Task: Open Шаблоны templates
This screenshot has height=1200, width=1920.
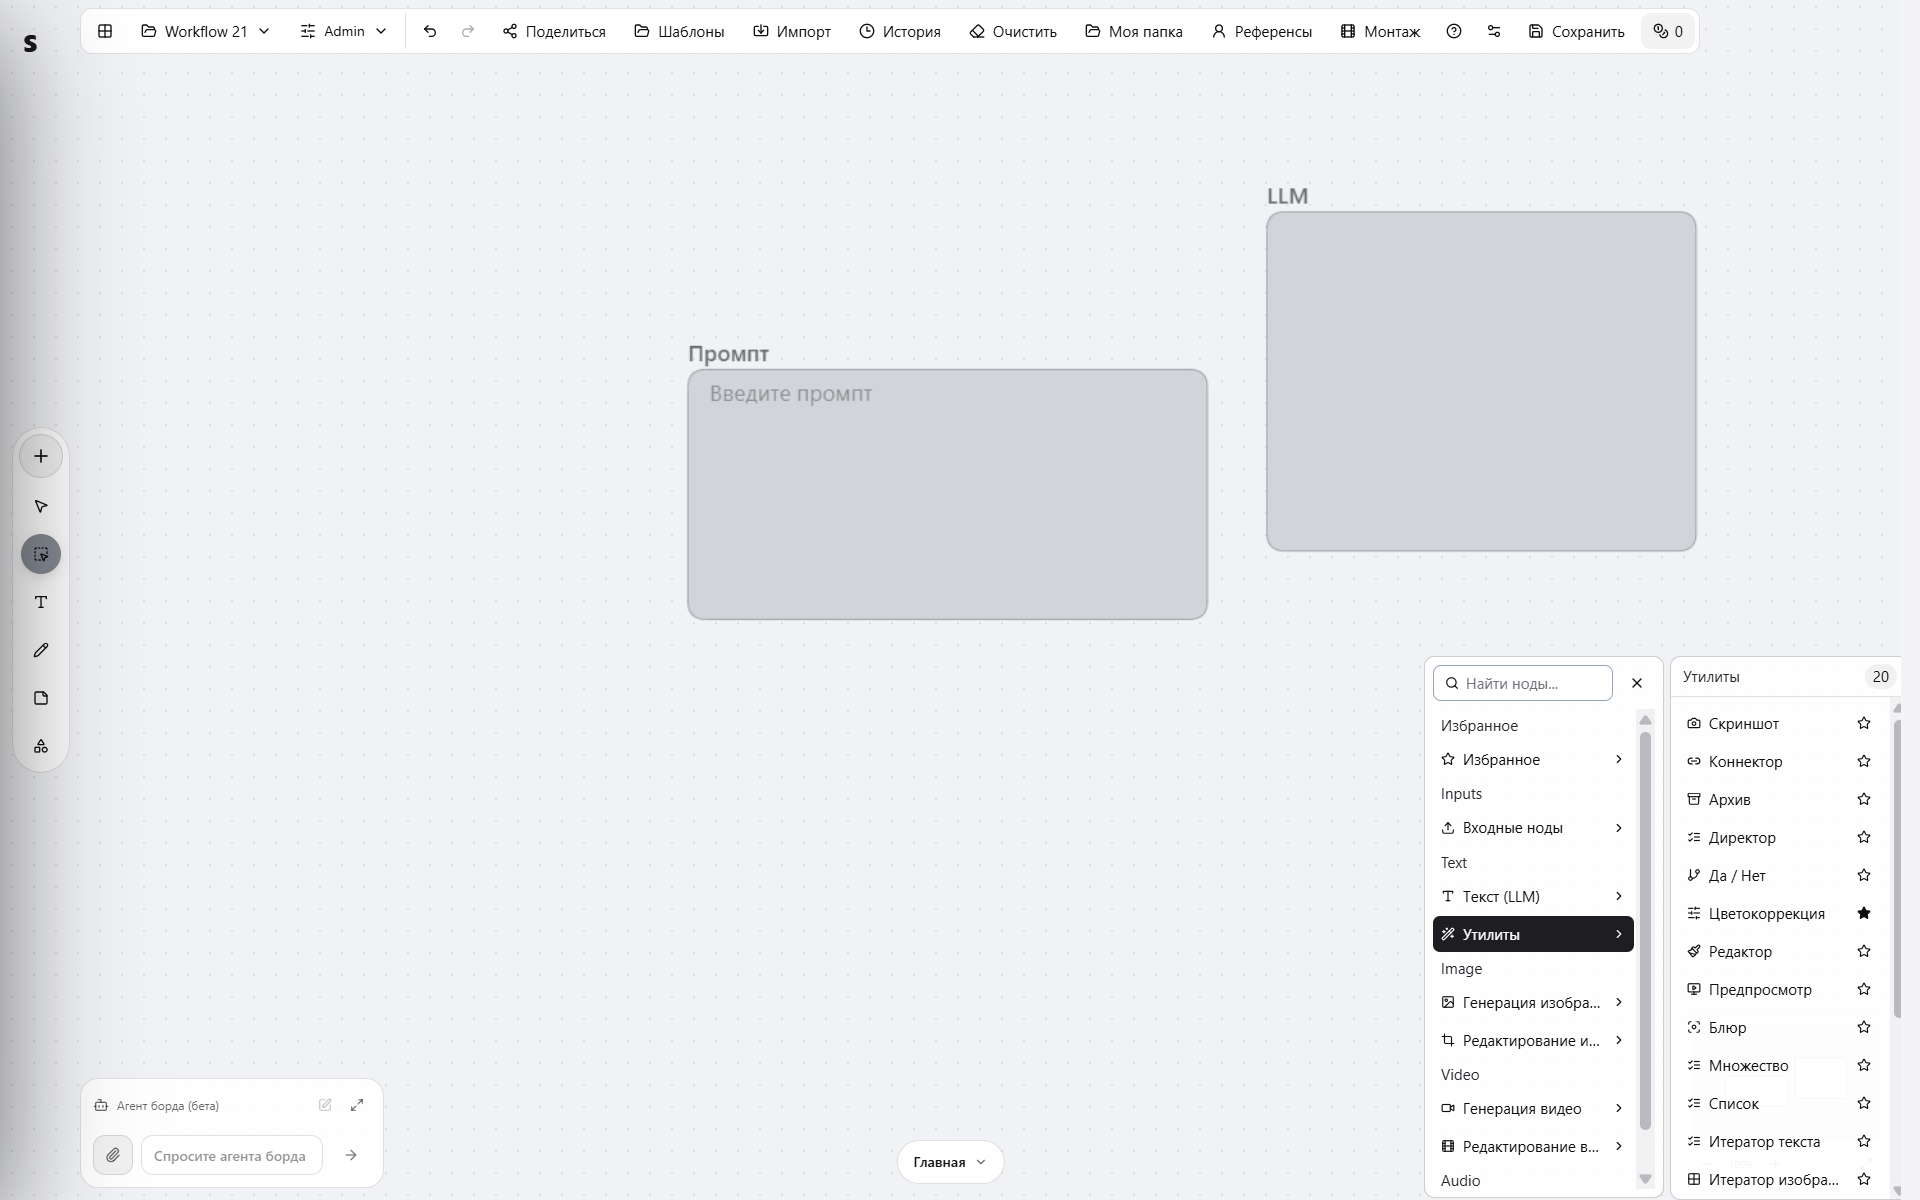Action: coord(679,31)
